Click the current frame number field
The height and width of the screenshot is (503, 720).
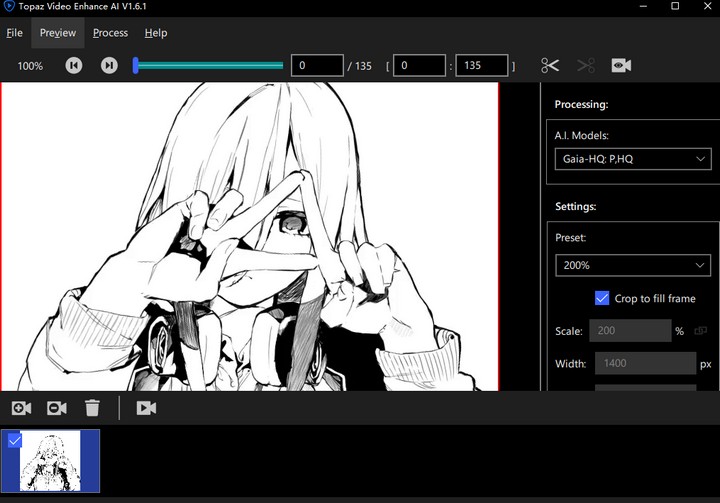click(x=317, y=65)
